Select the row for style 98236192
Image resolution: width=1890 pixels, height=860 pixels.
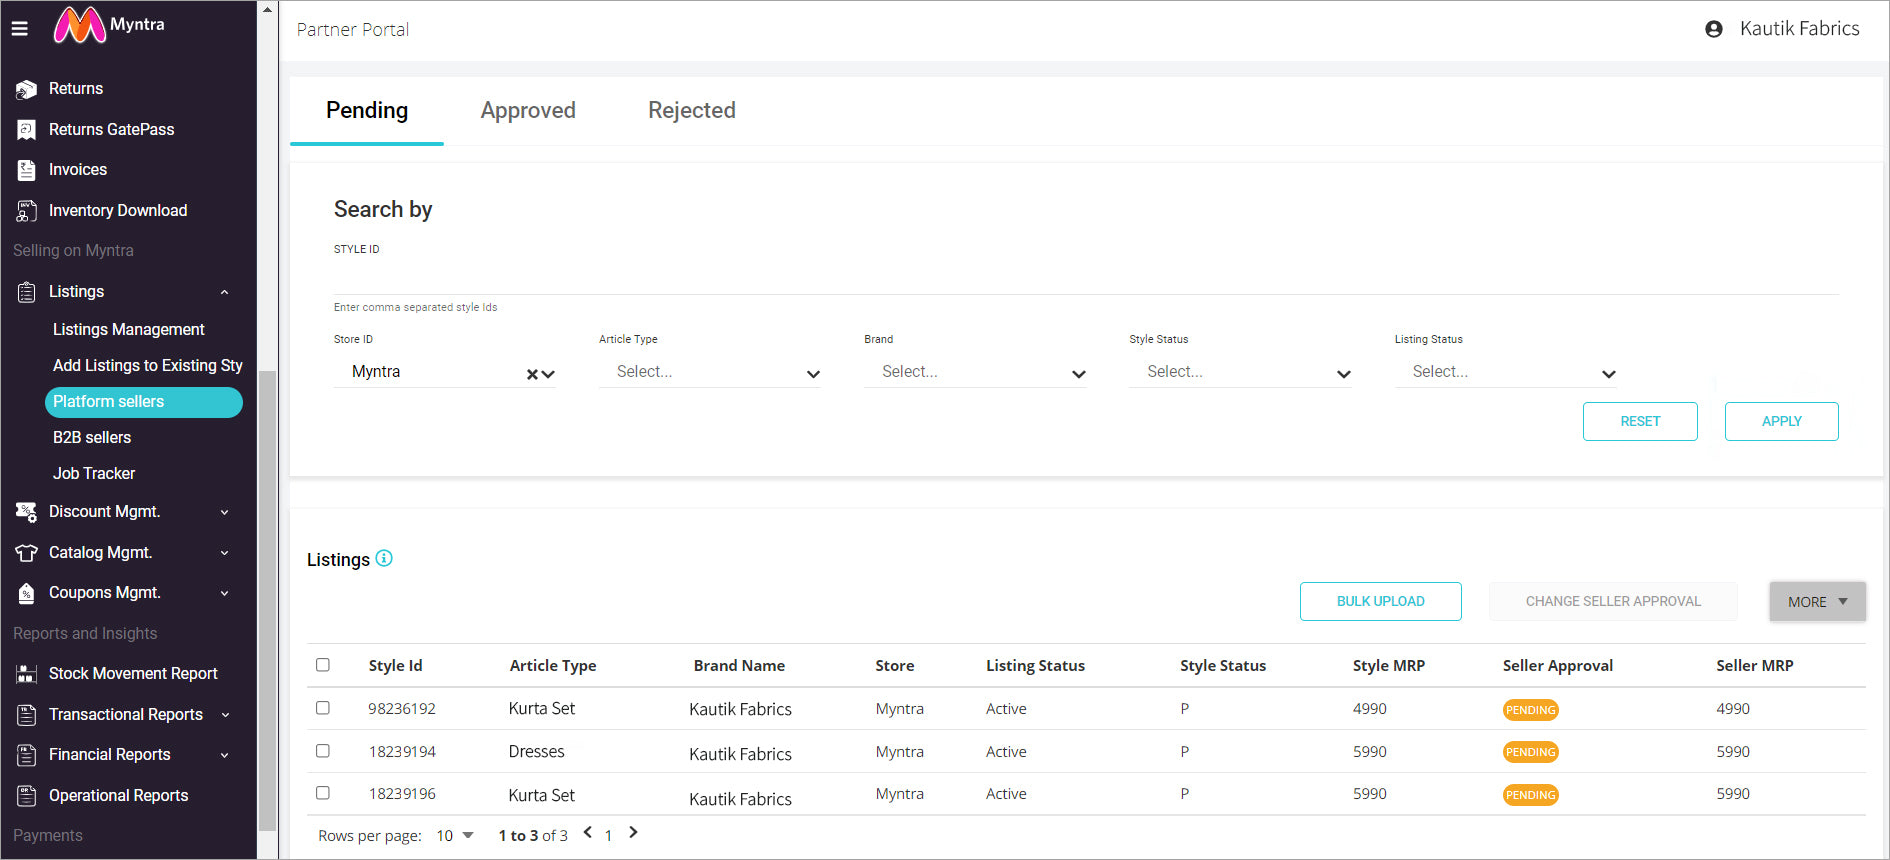tap(323, 708)
